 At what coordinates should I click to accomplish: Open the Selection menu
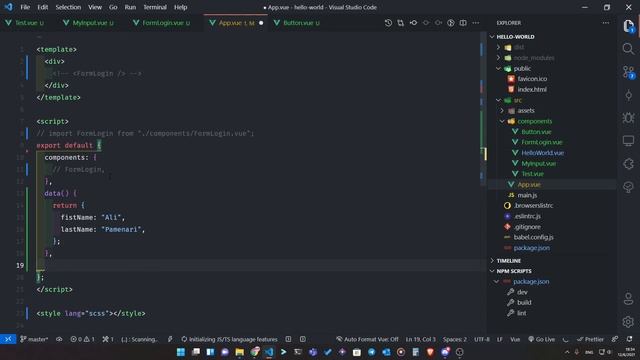coord(68,7)
